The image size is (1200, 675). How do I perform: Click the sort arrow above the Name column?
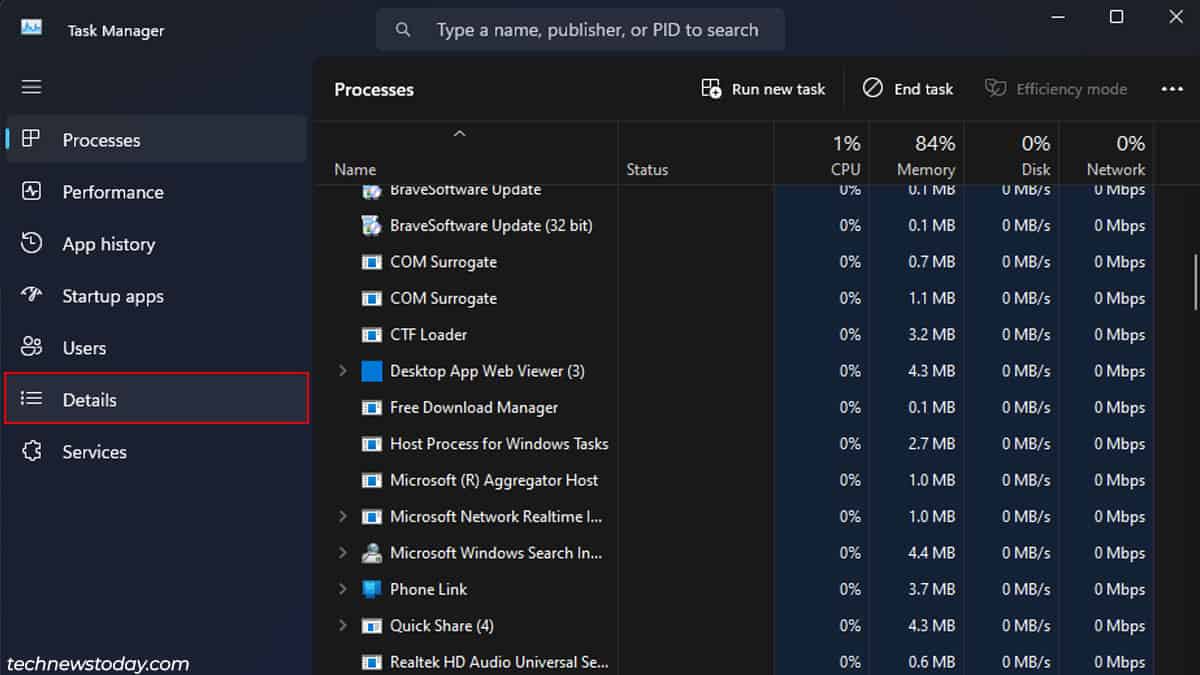click(460, 134)
